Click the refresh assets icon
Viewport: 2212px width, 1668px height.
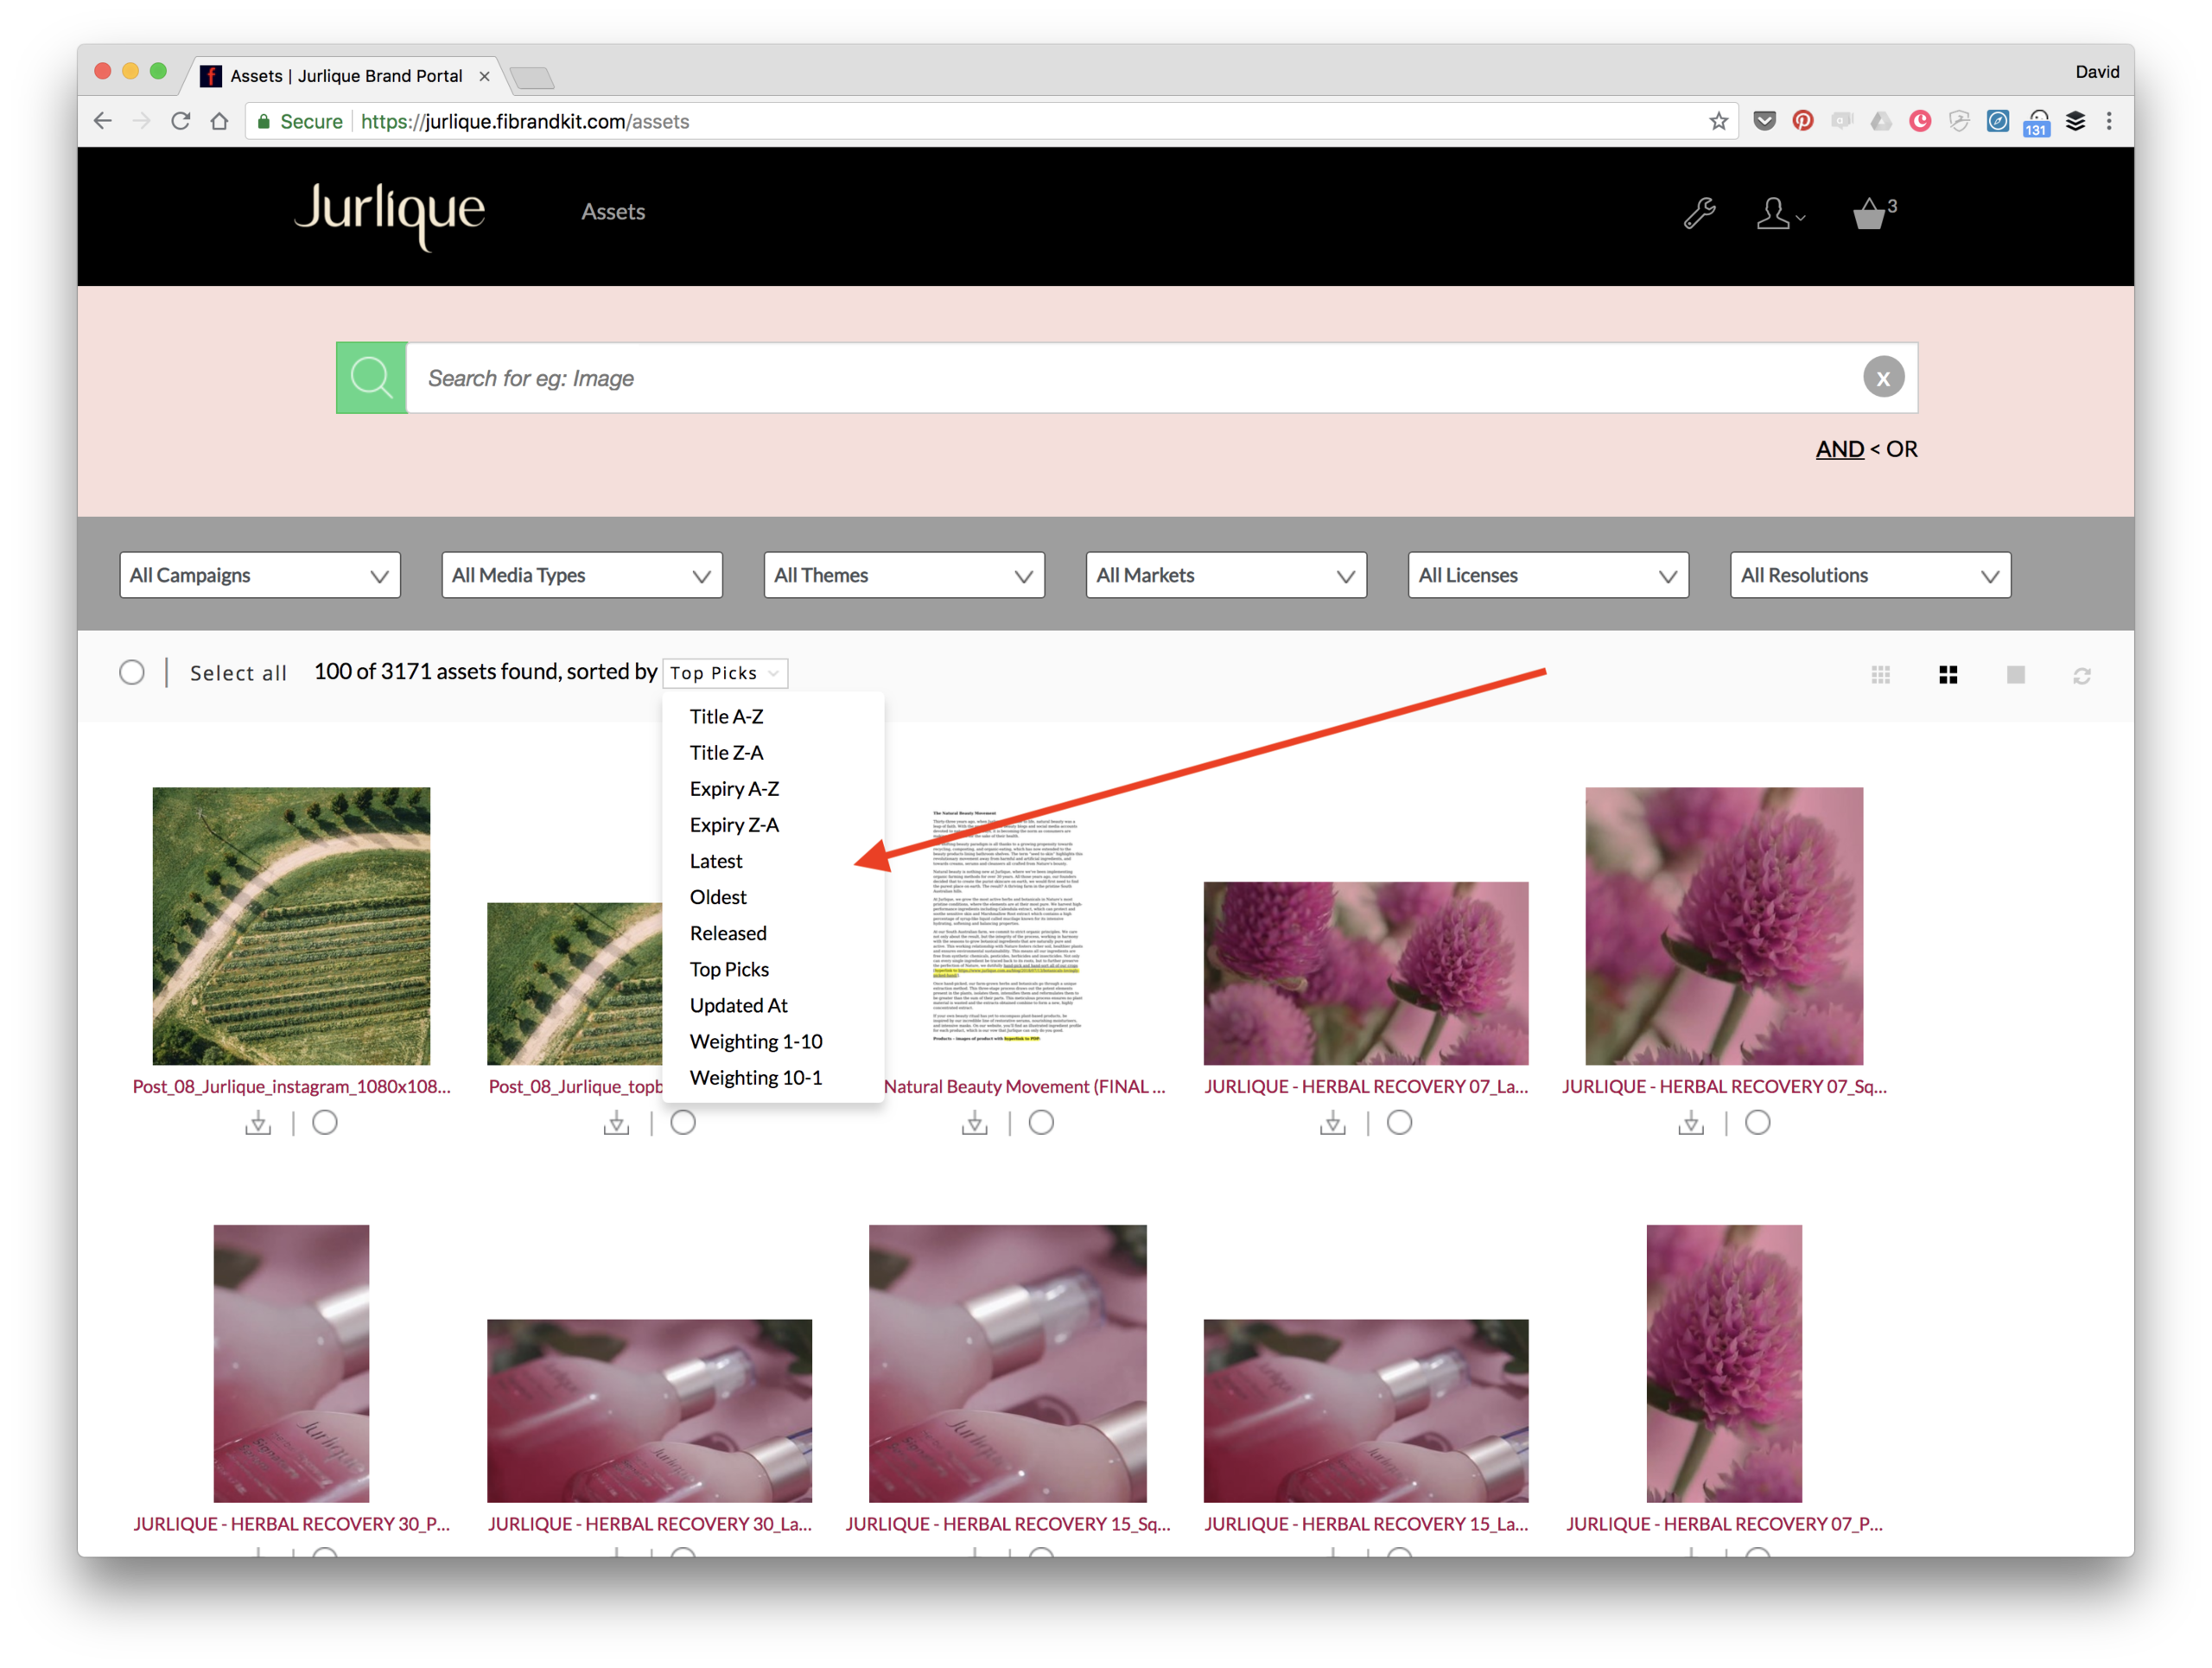(2082, 676)
